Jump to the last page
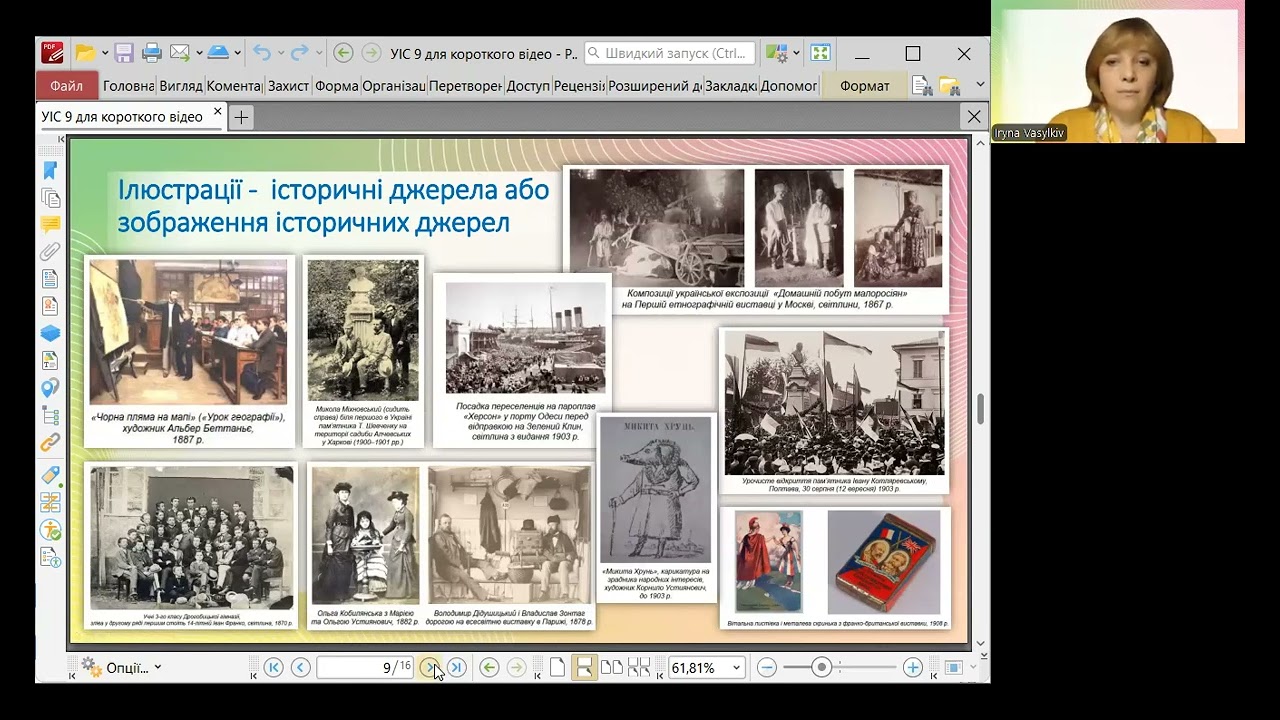Image resolution: width=1280 pixels, height=720 pixels. tap(456, 668)
